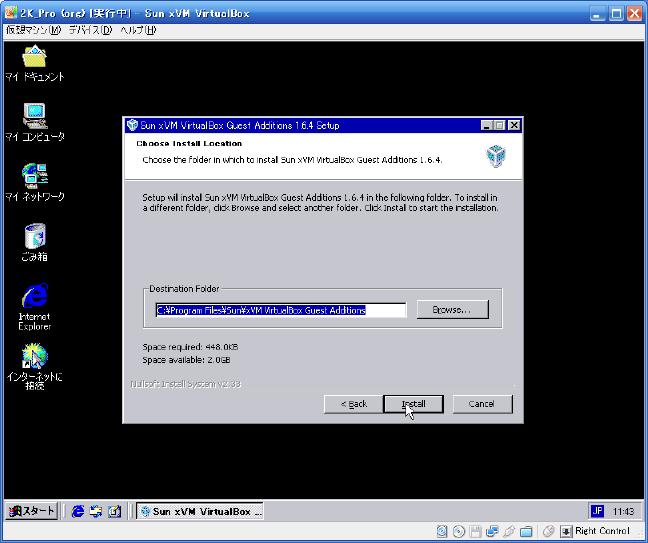Screen dimensions: 648x543
Task: Launch Internet Explorer from quick launch bar
Action: (x=78, y=512)
